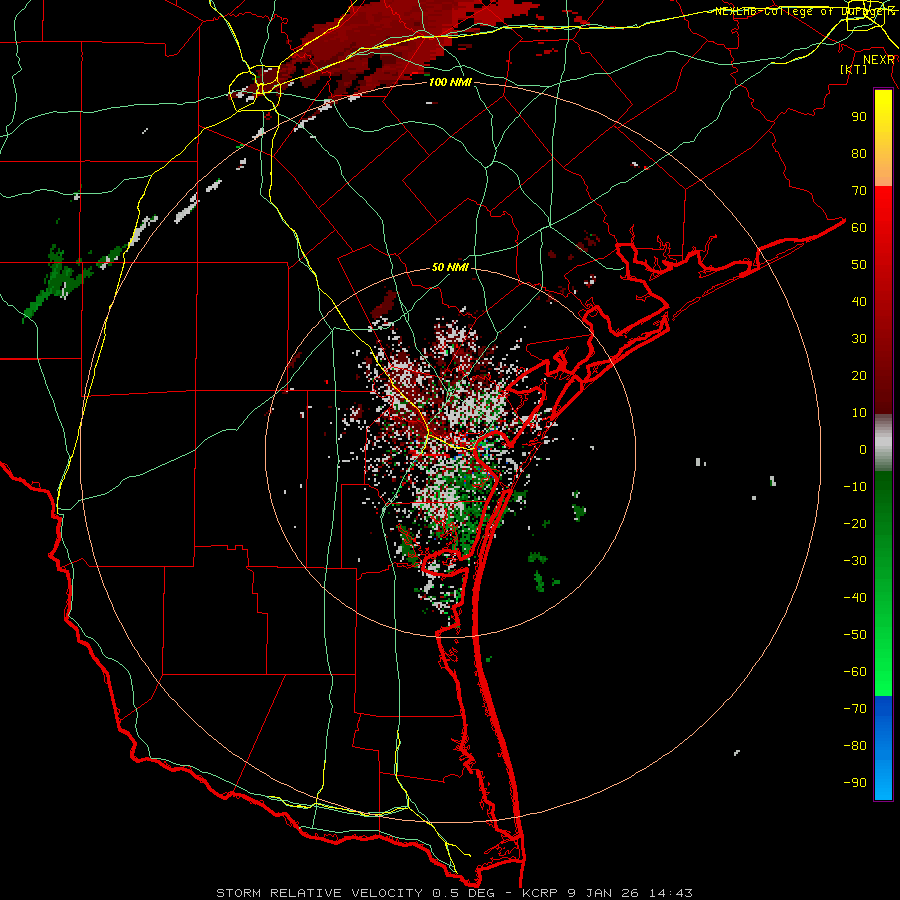Click the positive 10 scale value

(x=859, y=413)
